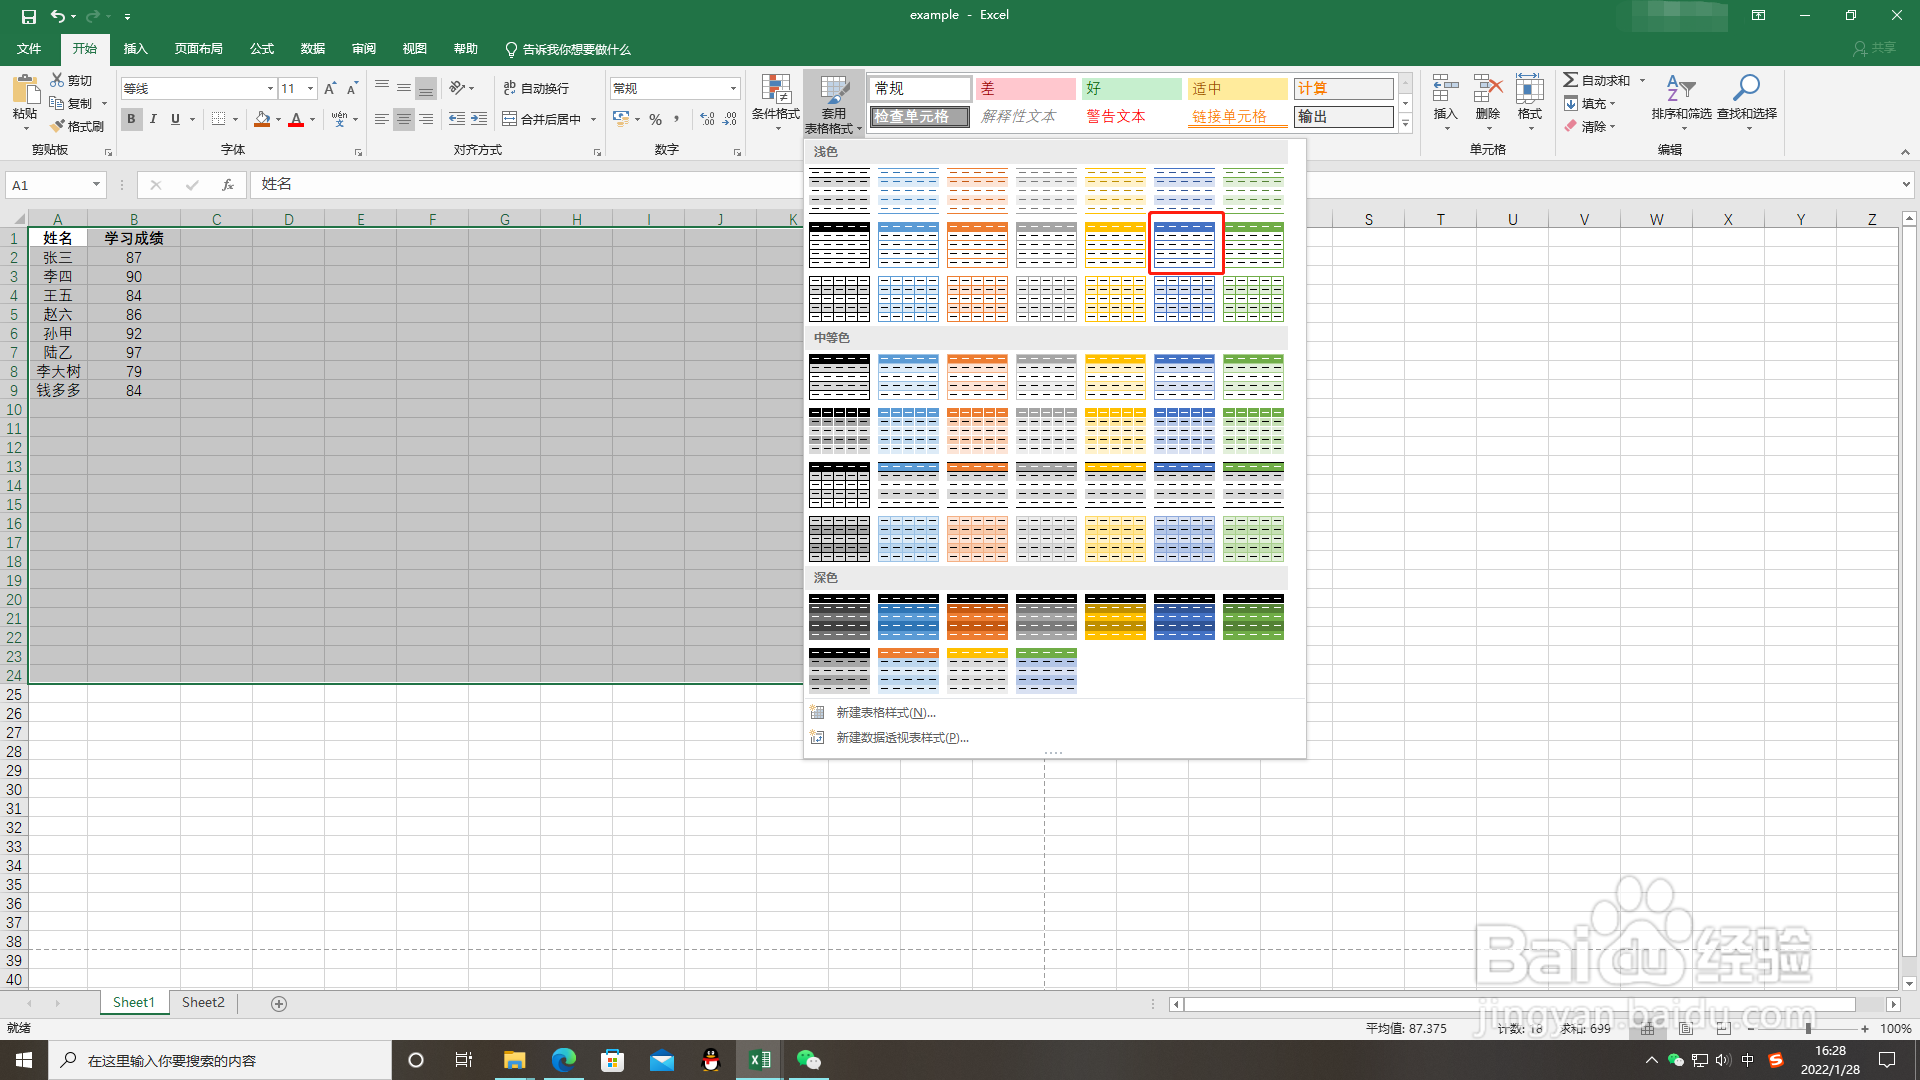Click the zoom slider in status bar
Screen dimensions: 1920x1080
(1808, 1029)
